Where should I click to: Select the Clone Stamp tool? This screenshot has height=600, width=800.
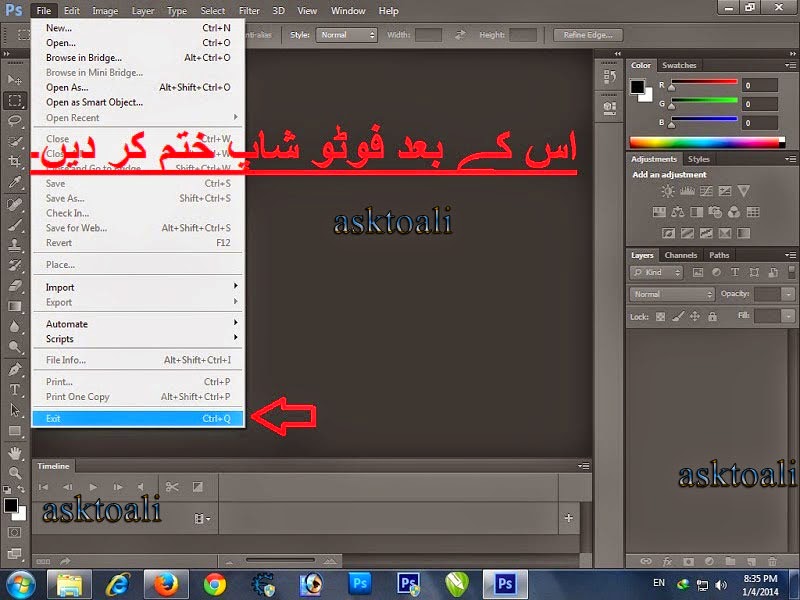pyautogui.click(x=15, y=245)
